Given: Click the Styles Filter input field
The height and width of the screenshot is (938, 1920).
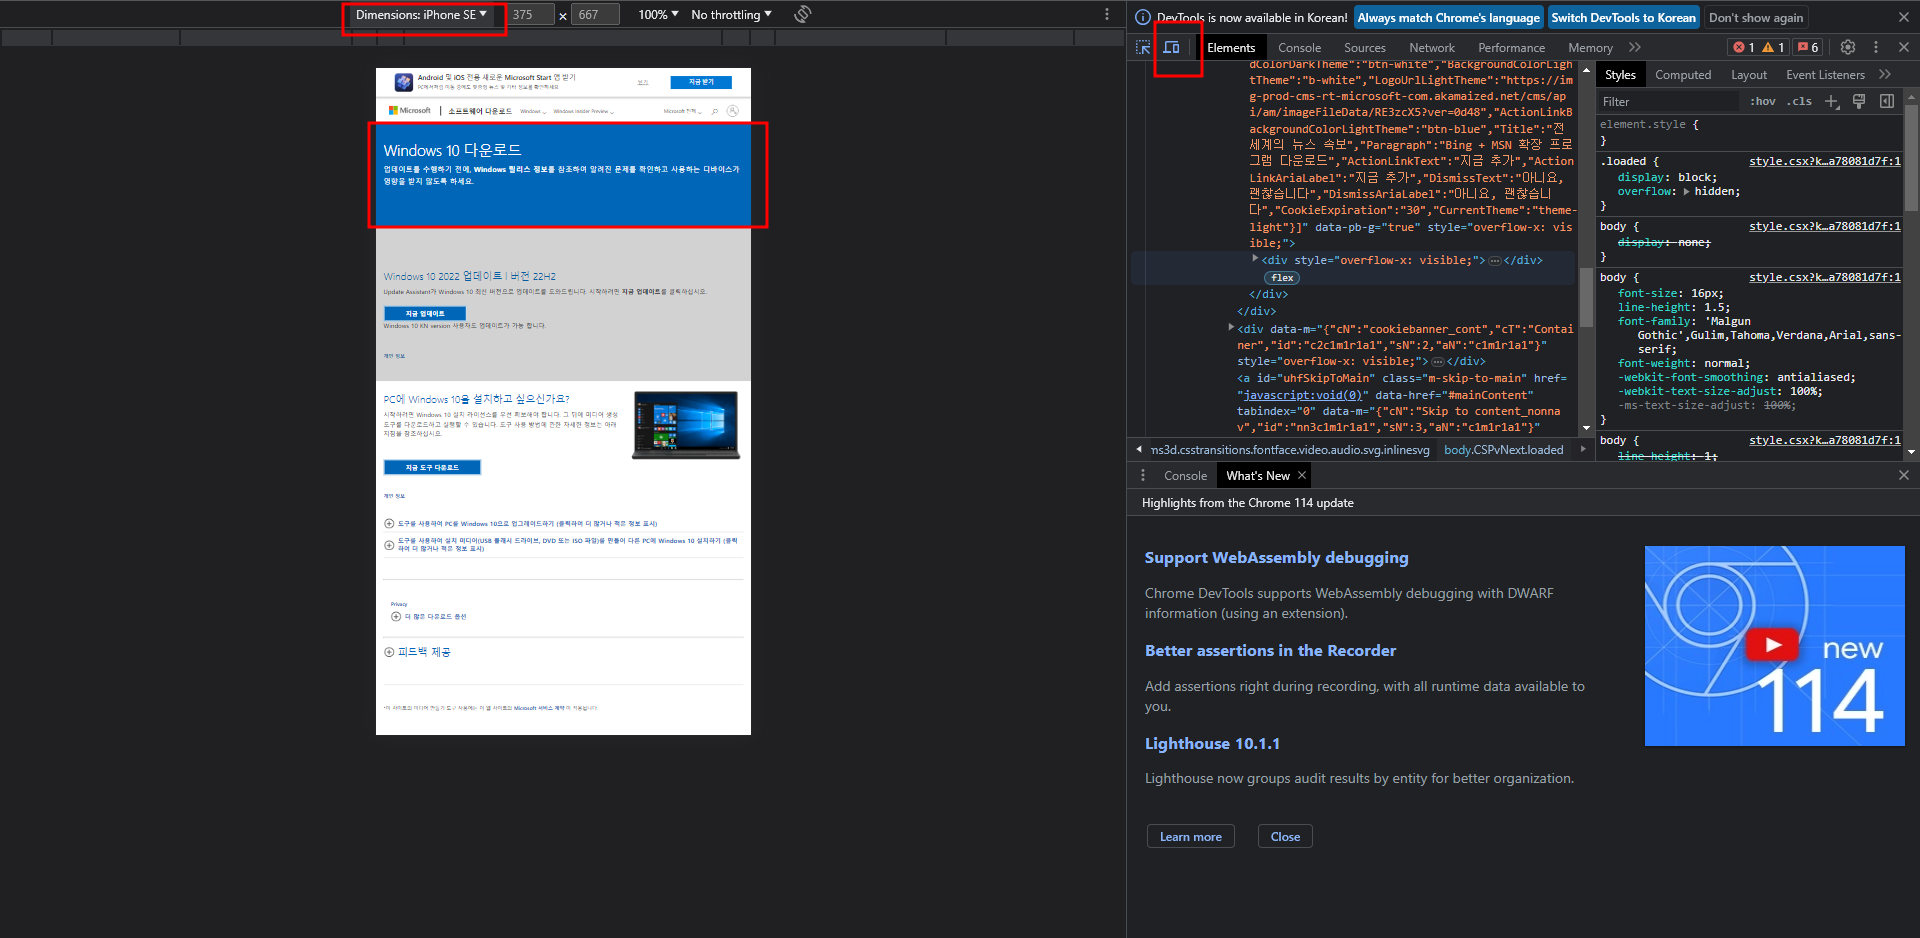Looking at the screenshot, I should 1668,101.
